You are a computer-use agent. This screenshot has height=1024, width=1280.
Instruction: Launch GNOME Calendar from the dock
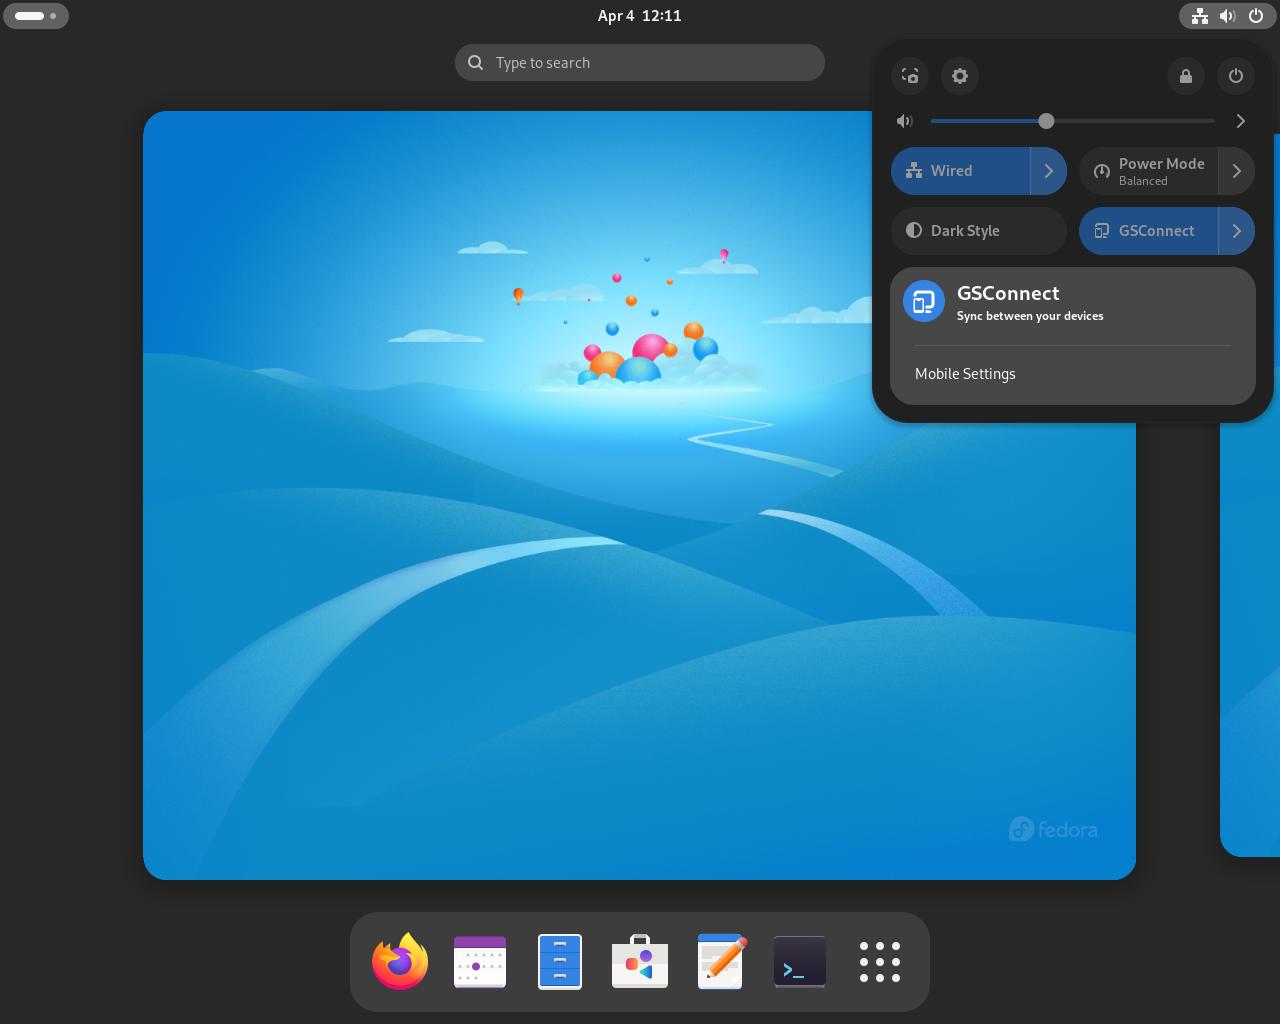(480, 961)
